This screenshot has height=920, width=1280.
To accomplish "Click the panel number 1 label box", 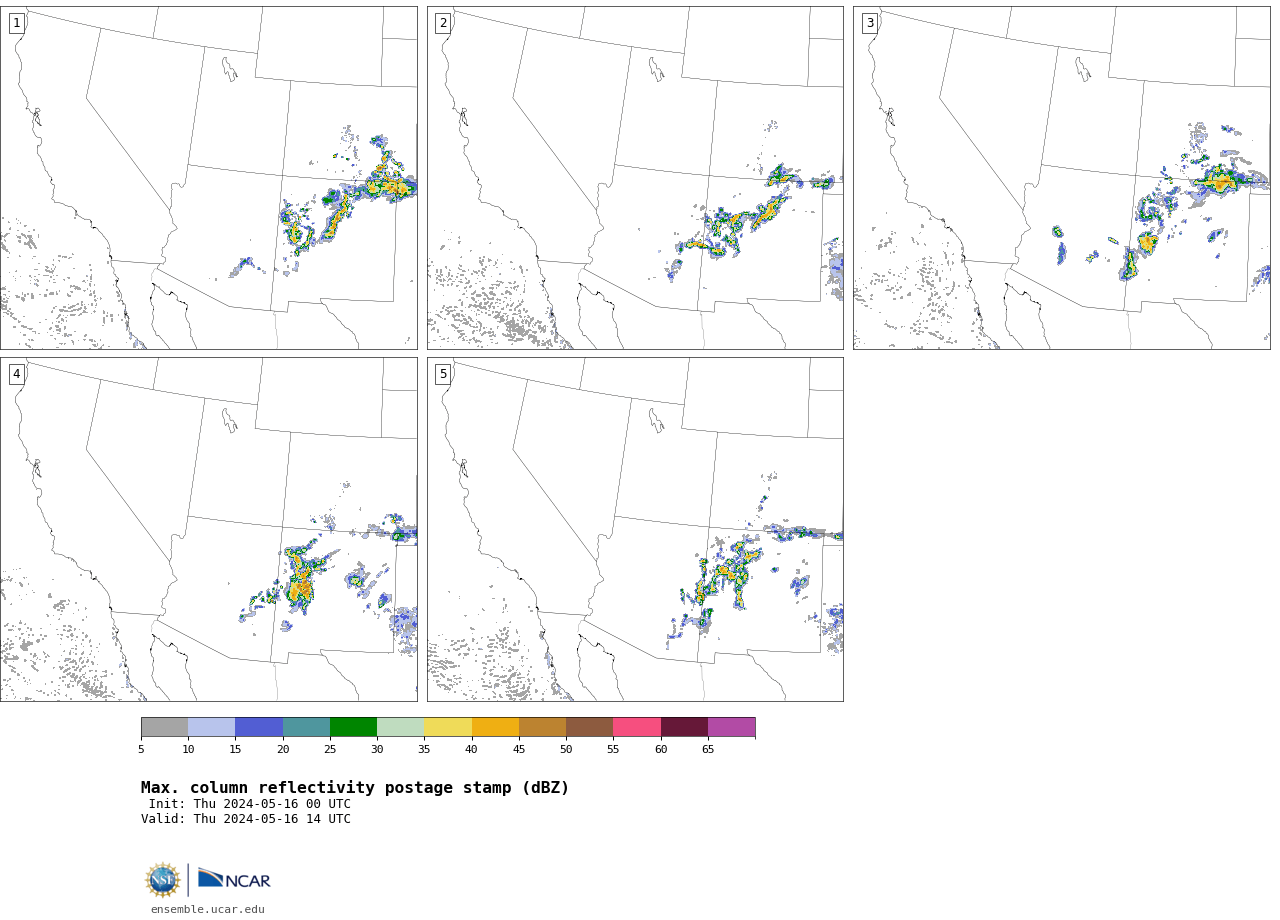I will [x=16, y=23].
